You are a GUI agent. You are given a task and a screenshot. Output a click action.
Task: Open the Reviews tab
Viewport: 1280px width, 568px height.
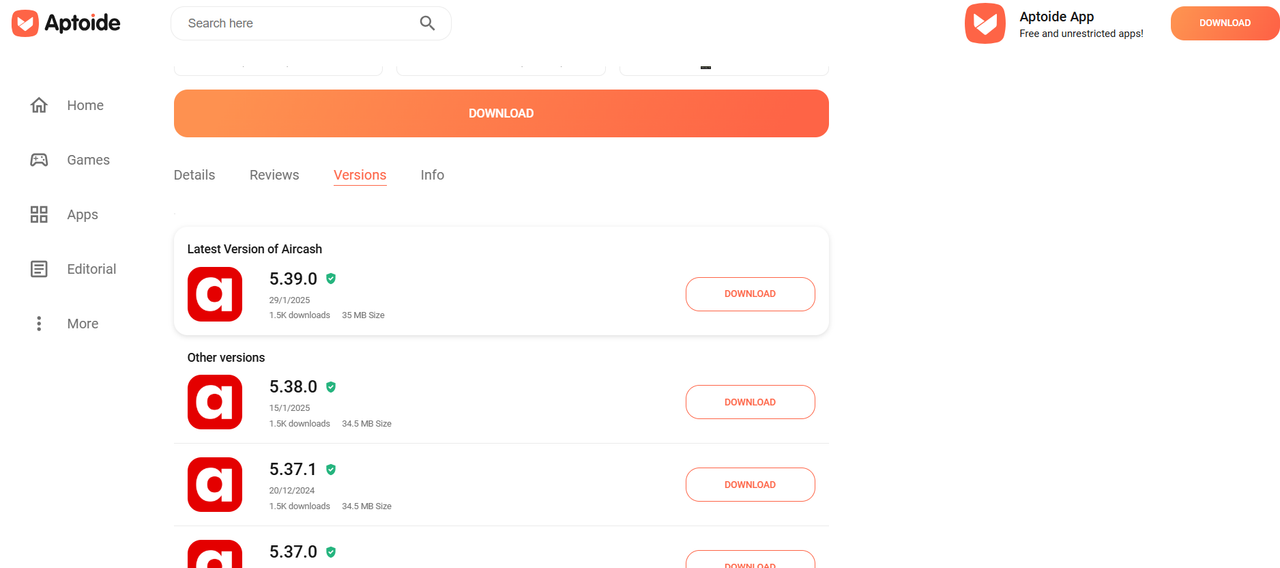[x=274, y=175]
